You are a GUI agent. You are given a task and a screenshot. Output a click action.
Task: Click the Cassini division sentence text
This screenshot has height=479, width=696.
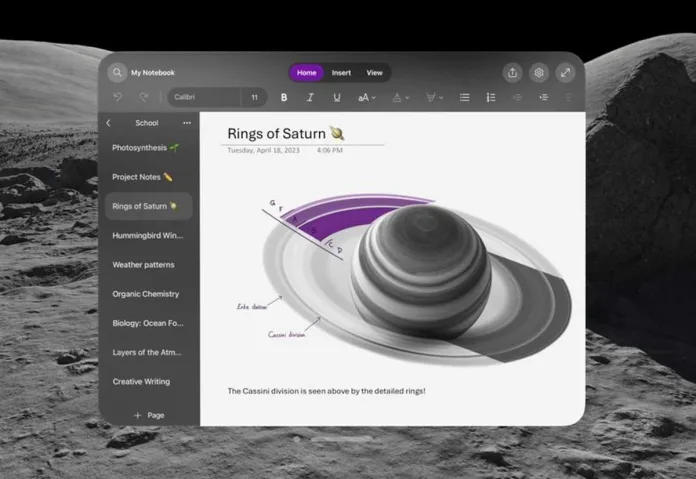326,391
